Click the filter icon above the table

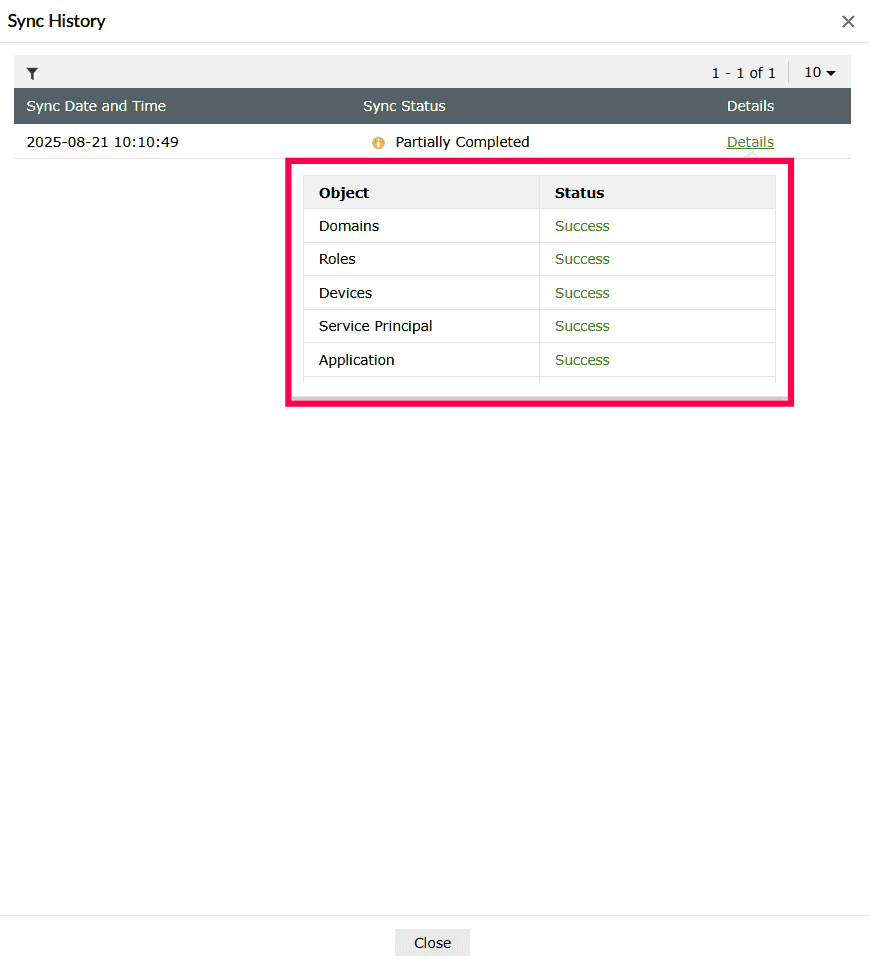click(x=33, y=73)
